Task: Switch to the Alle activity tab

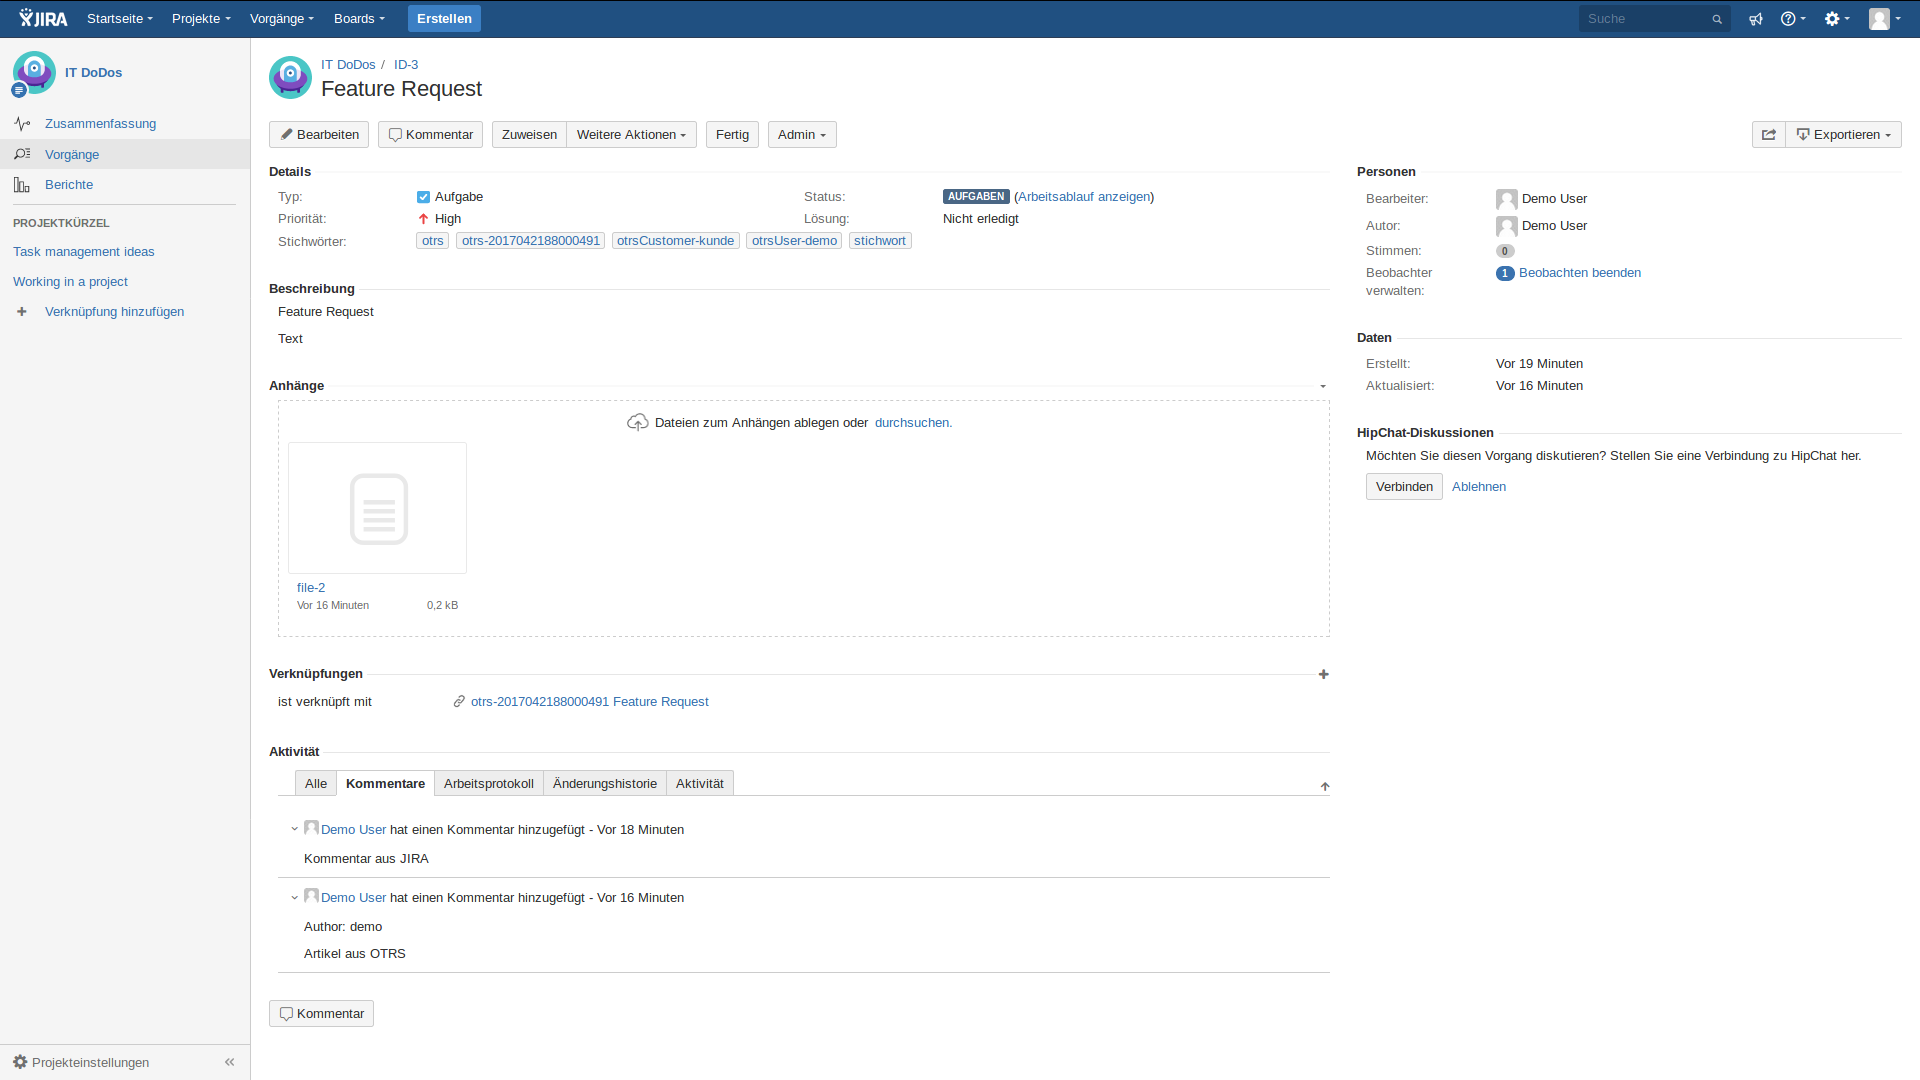Action: click(x=316, y=784)
